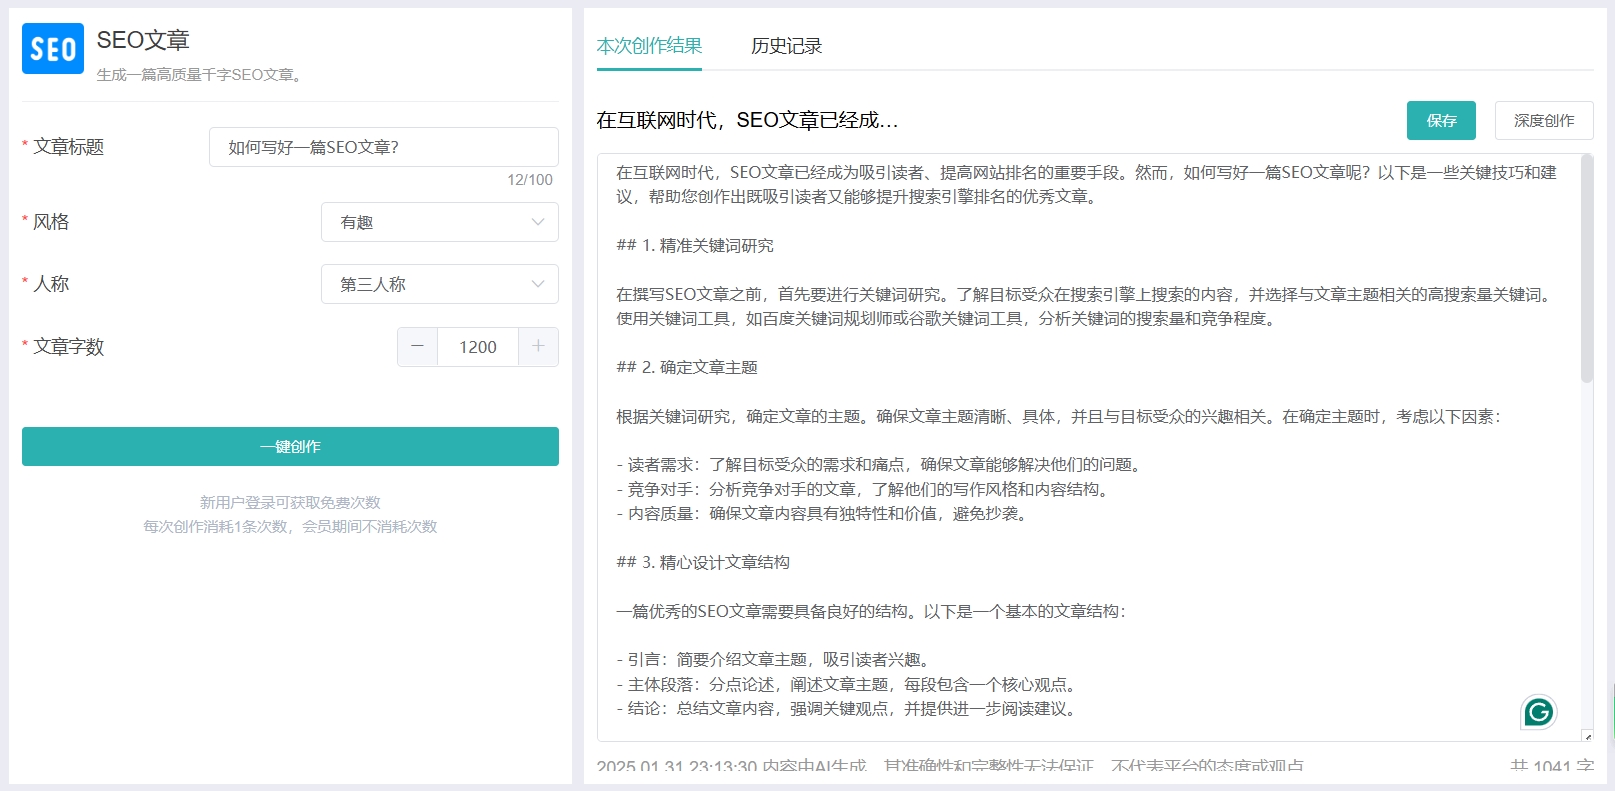Click the resize handle of text area

(x=1588, y=736)
